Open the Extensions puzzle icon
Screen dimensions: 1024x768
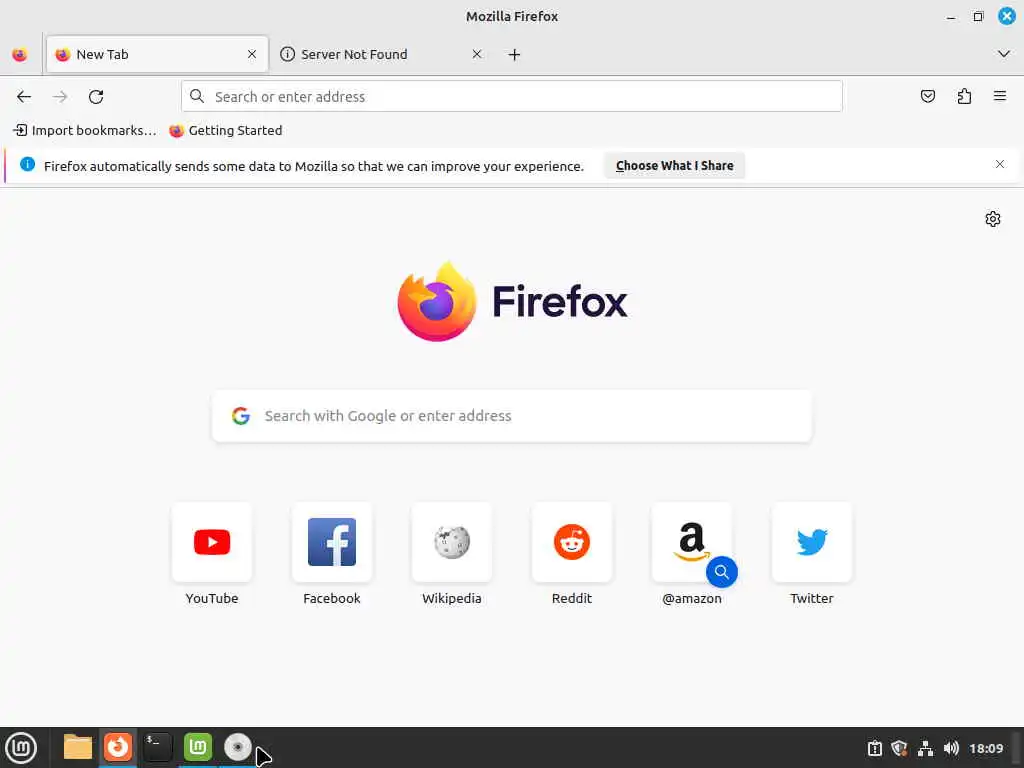click(964, 97)
